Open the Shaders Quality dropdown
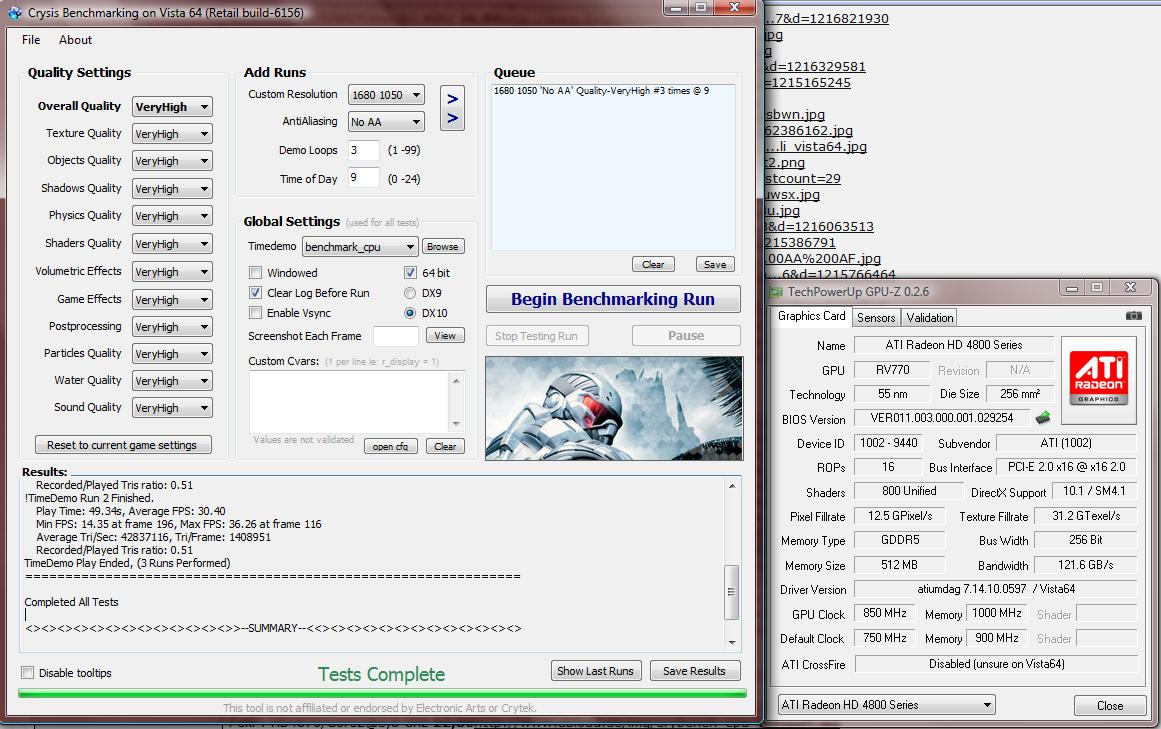This screenshot has width=1161, height=729. click(172, 244)
